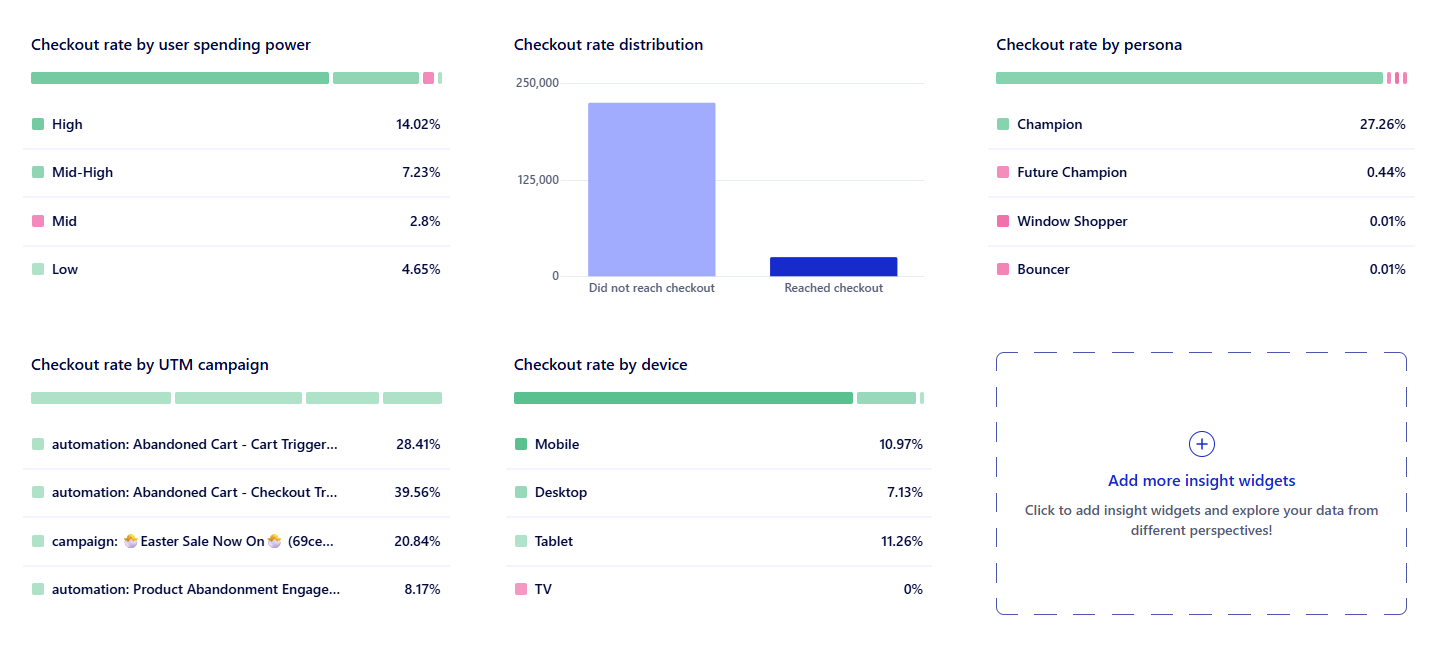Viewport: 1450px width, 648px height.
Task: Select the legend square next to High spending power
Action: (38, 124)
